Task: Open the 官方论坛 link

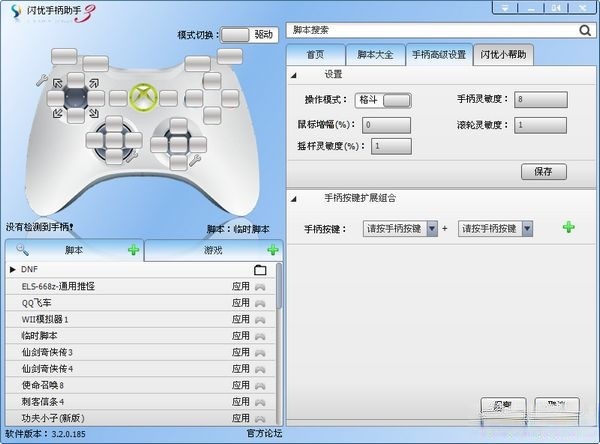Action: (x=264, y=433)
